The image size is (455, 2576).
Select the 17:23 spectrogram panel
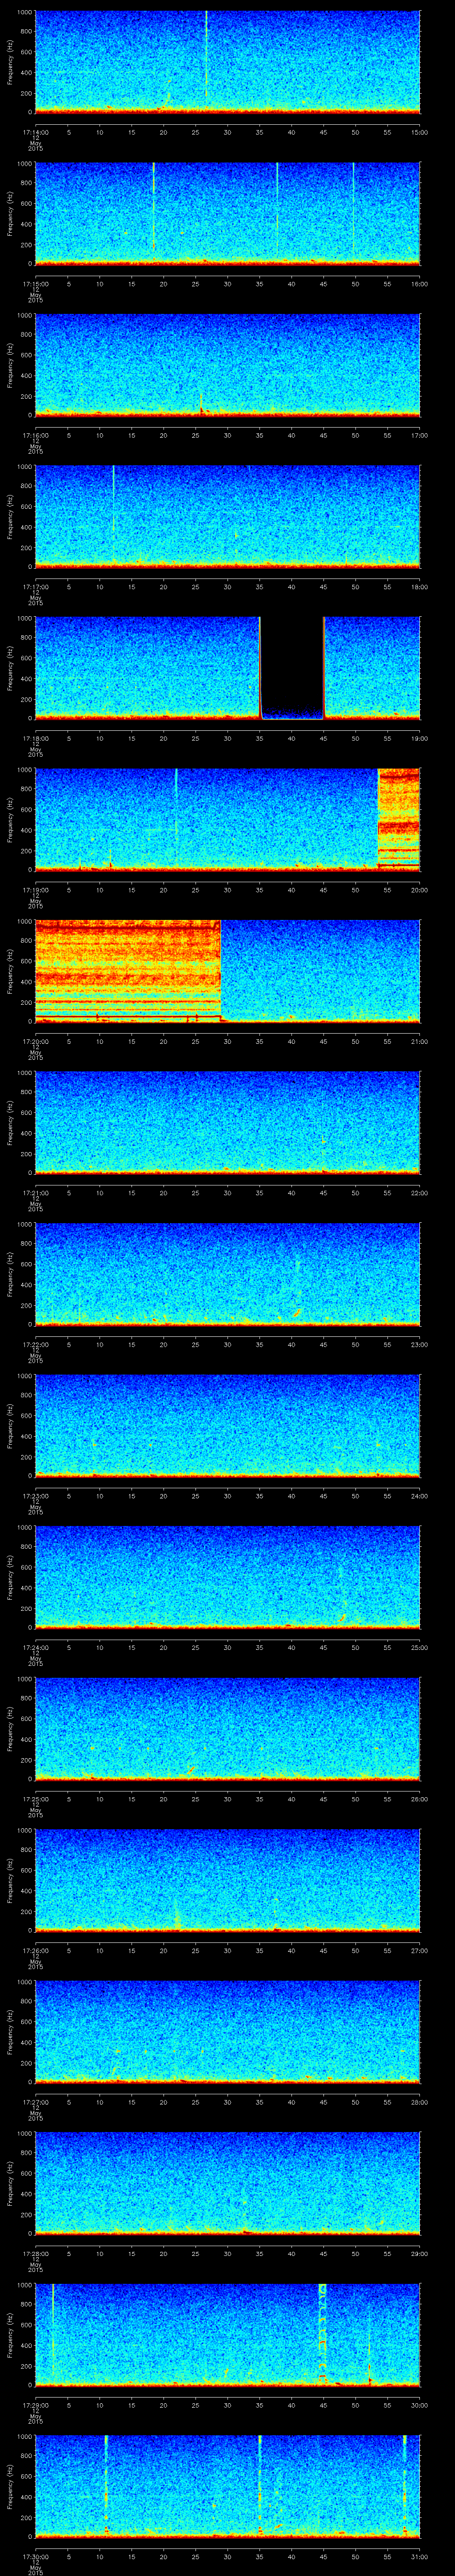227,1425
